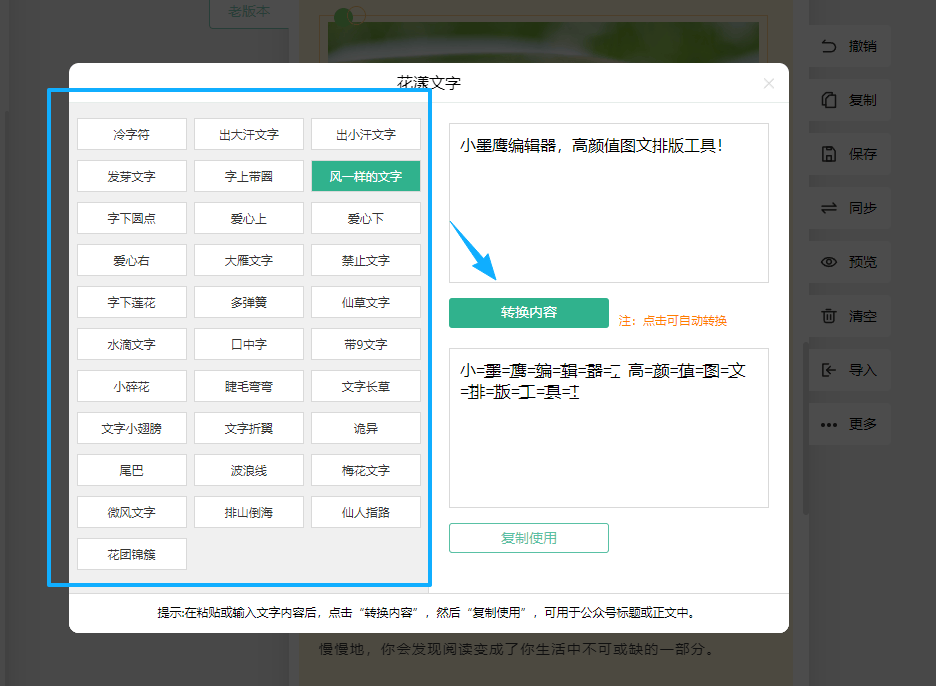Close the 花漾文字 dialog

click(x=768, y=83)
